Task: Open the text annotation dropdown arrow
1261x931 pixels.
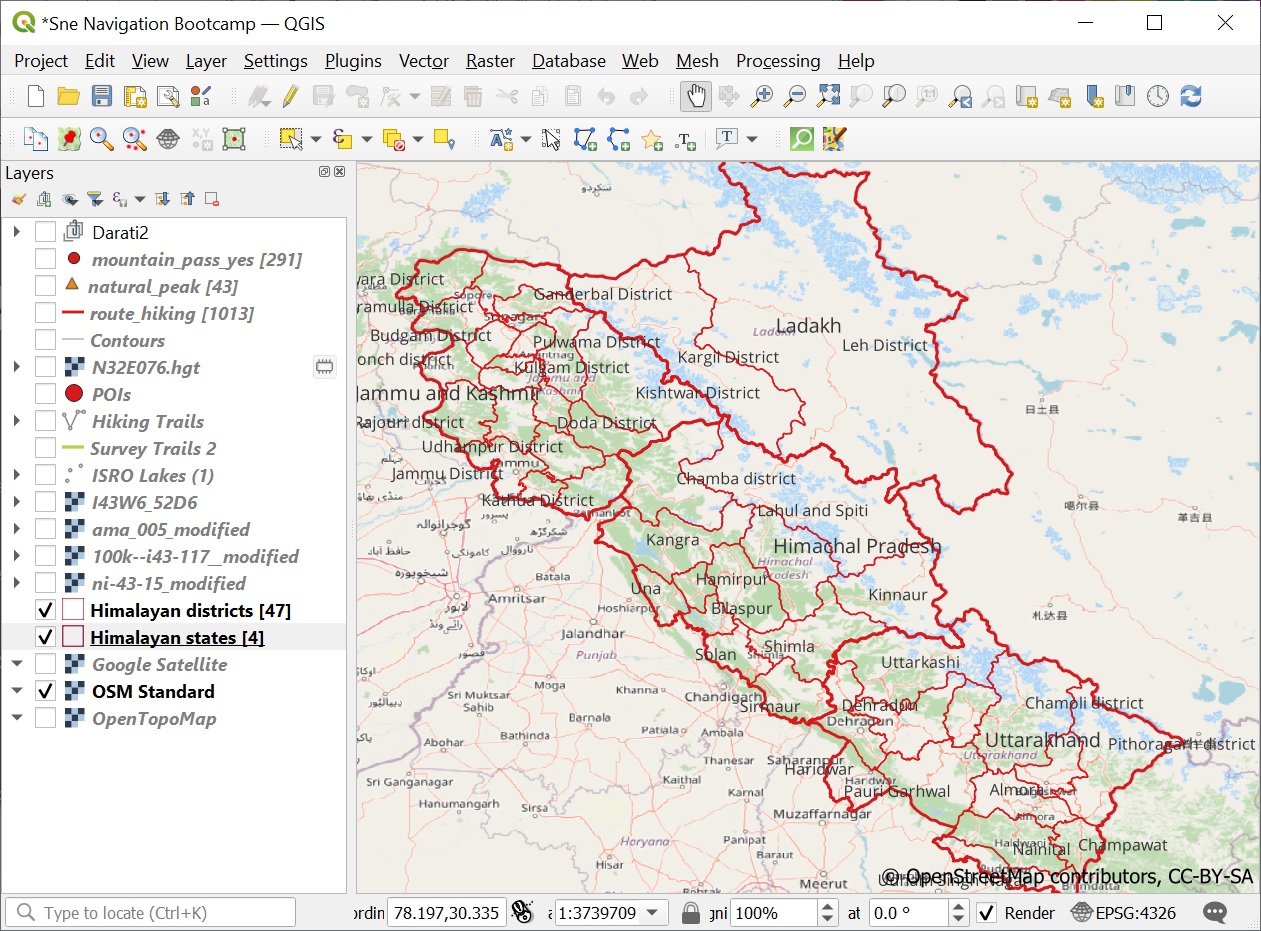Action: click(x=752, y=139)
